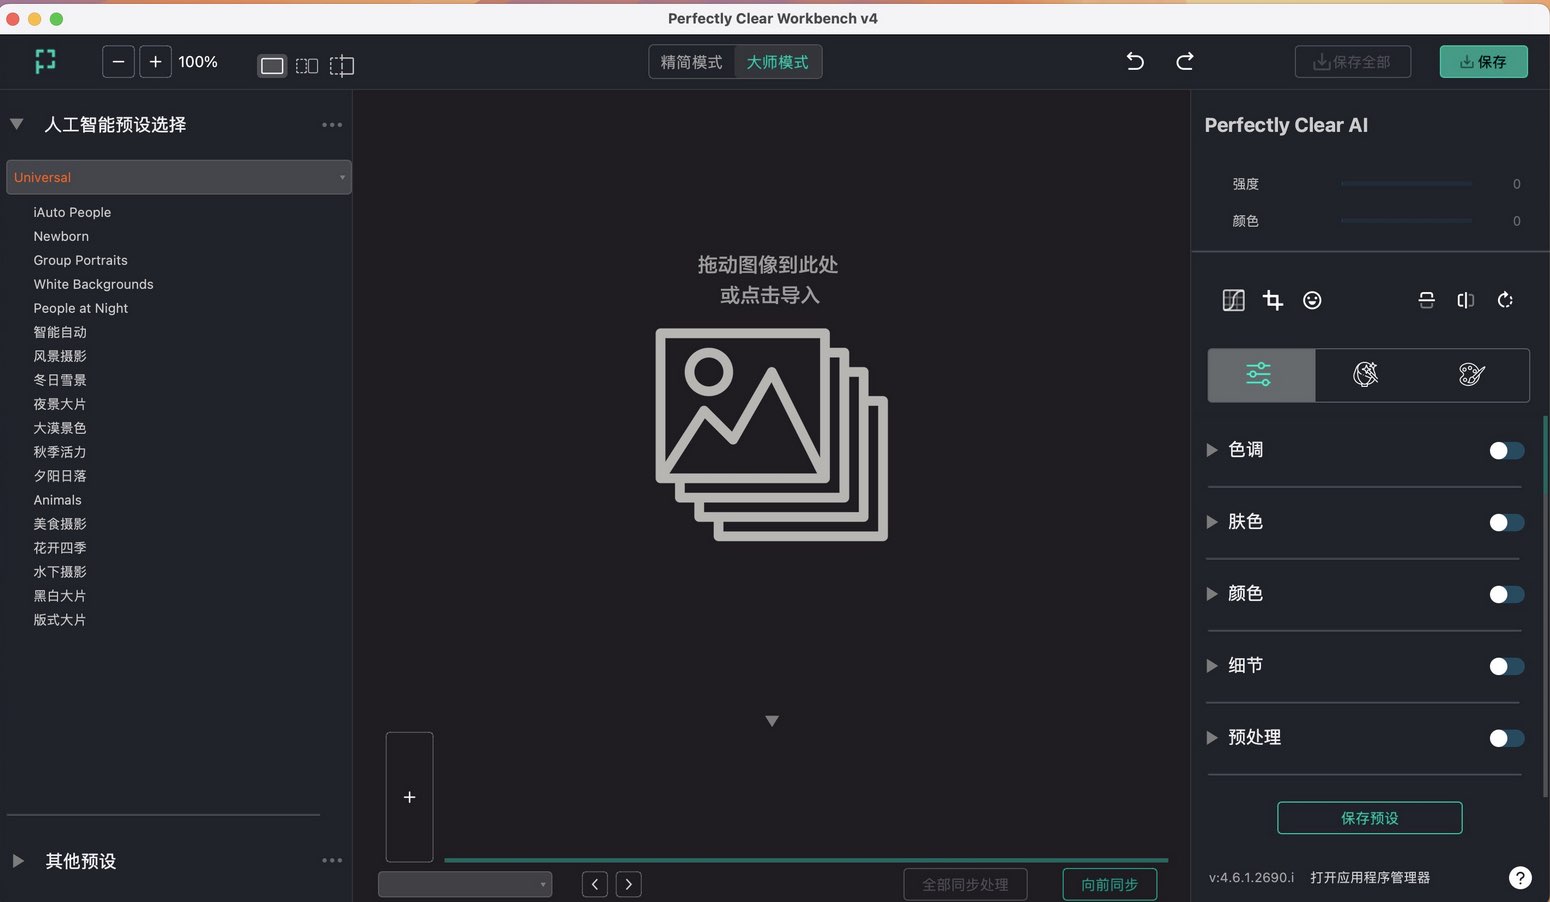Image resolution: width=1550 pixels, height=902 pixels.
Task: Select the crop tool
Action: (1273, 300)
